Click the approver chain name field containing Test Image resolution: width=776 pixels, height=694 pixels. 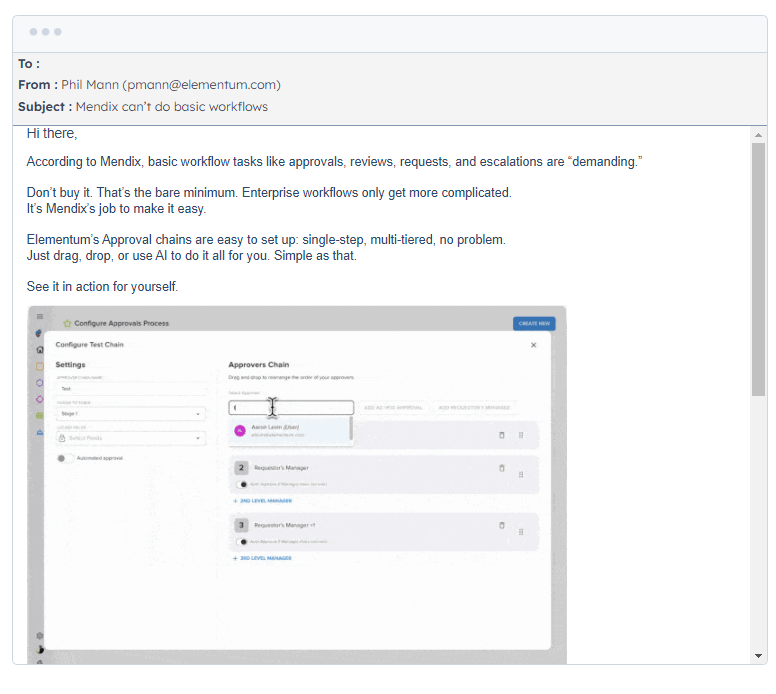coord(131,389)
